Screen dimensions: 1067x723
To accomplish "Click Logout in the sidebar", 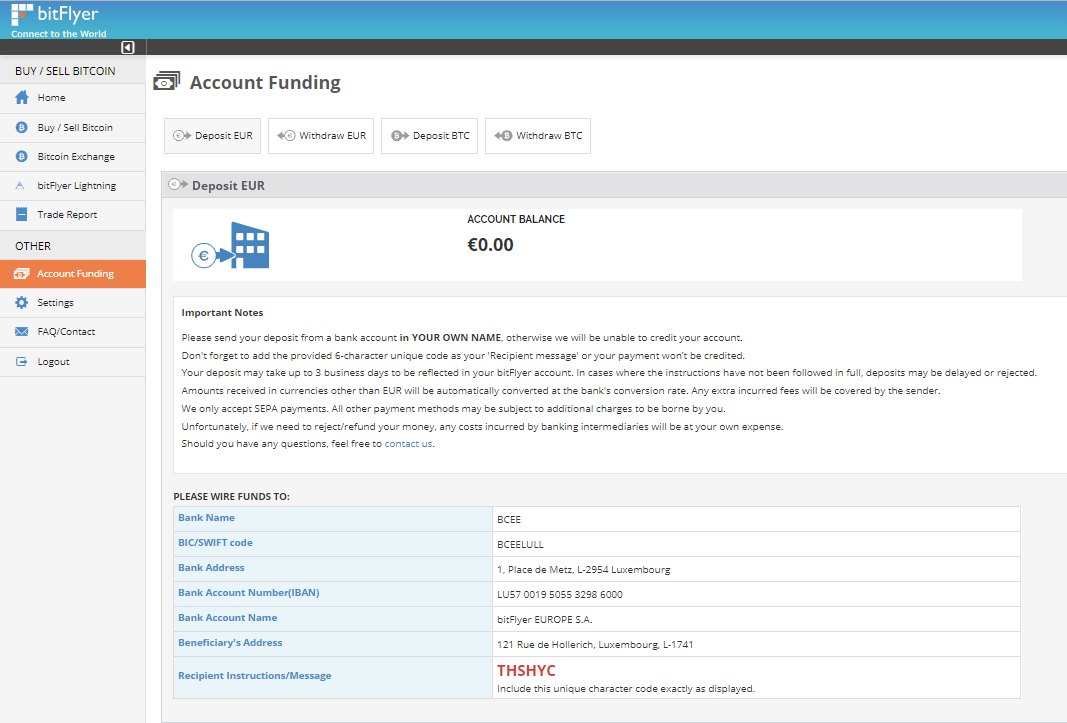I will click(73, 362).
